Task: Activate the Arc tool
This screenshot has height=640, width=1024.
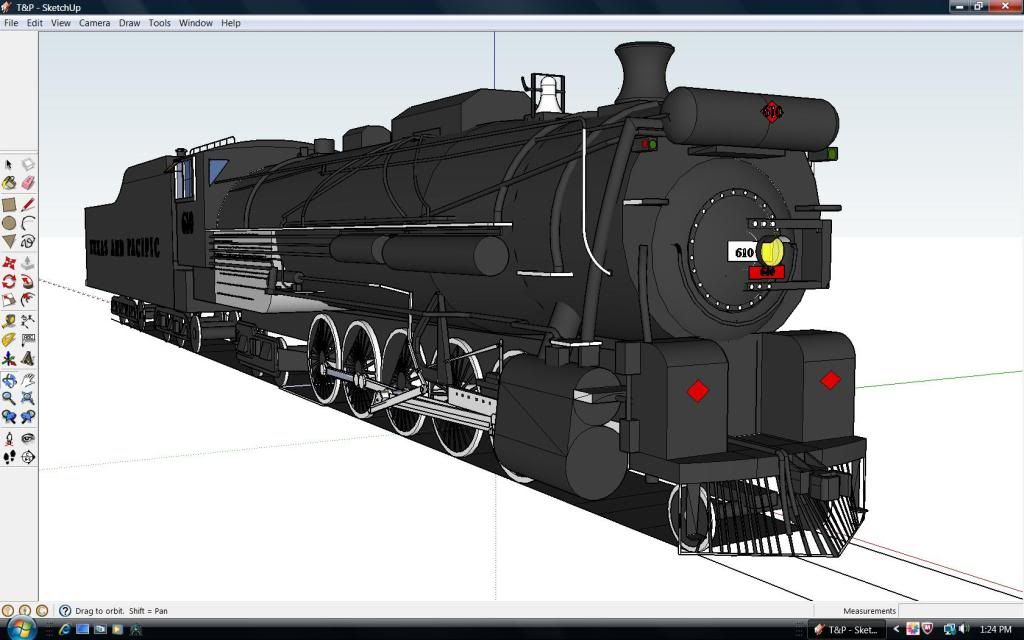Action: pos(27,223)
